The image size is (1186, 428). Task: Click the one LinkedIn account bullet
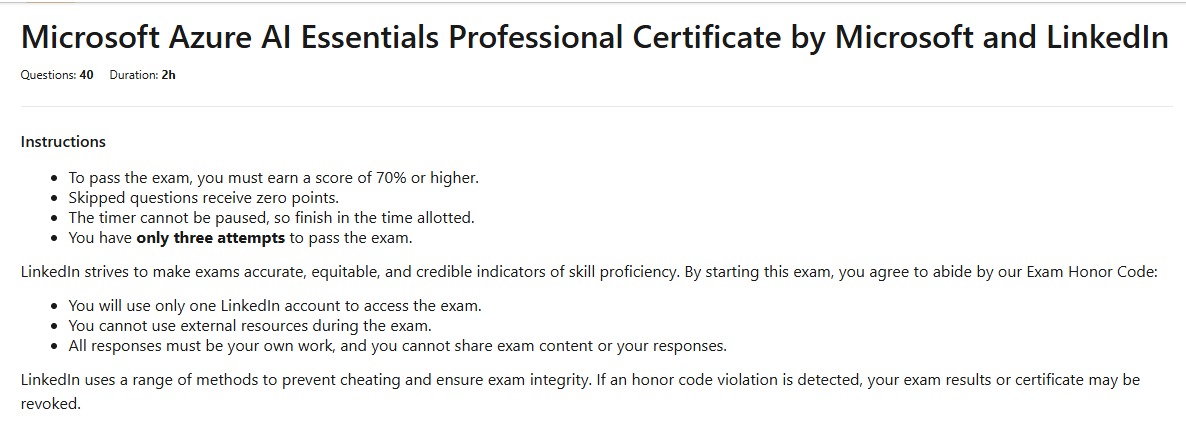point(274,306)
